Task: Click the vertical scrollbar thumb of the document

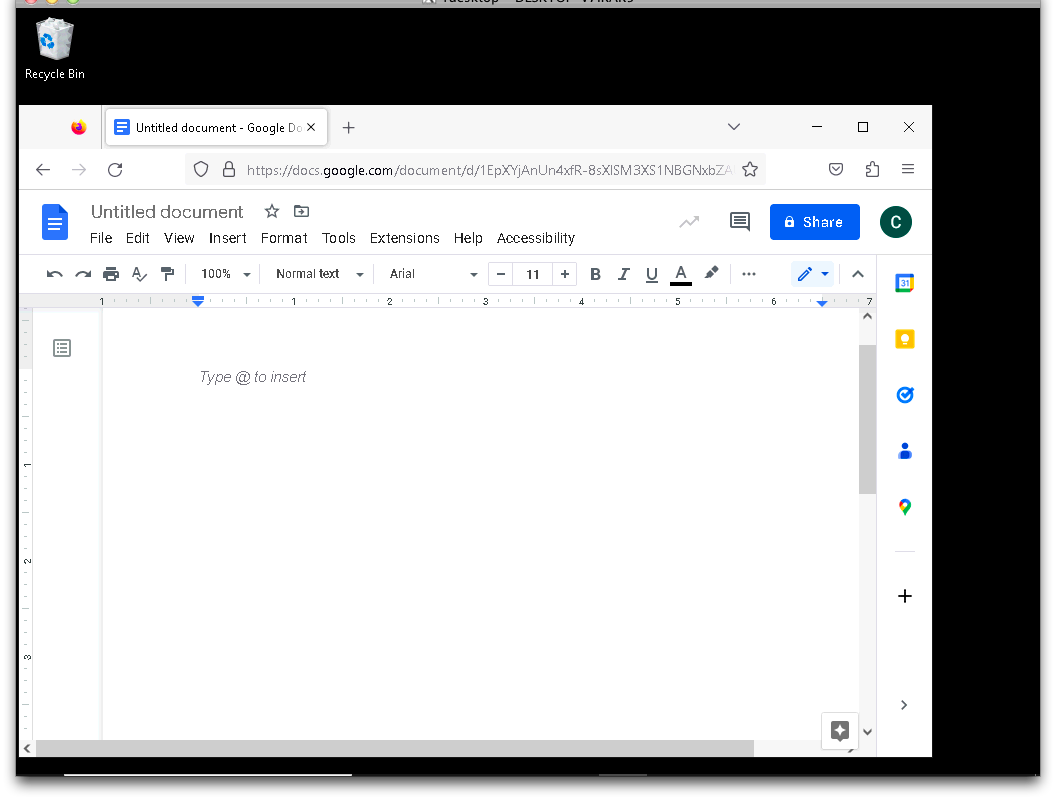Action: (867, 420)
